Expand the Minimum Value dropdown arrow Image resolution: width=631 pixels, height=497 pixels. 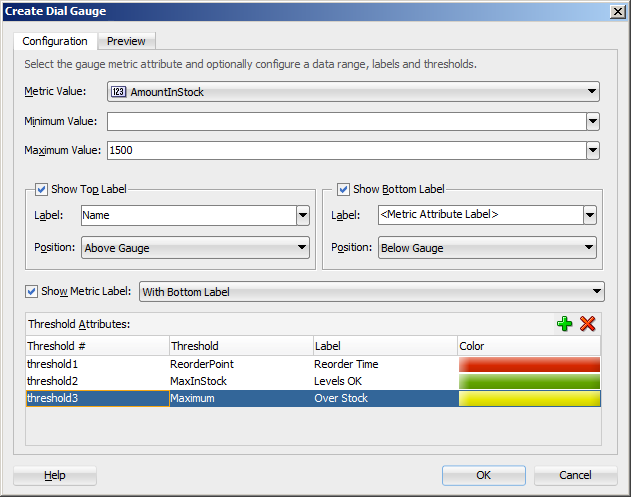pyautogui.click(x=593, y=122)
